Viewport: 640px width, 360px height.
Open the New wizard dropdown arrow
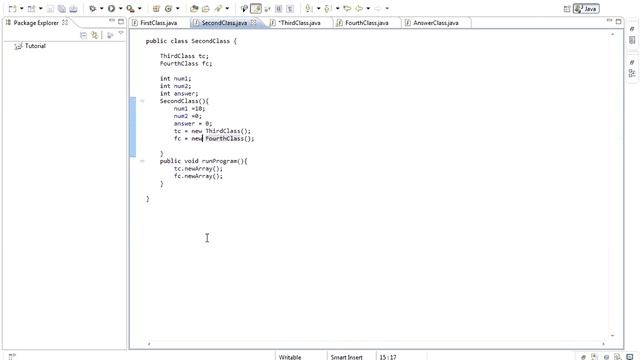click(x=22, y=9)
